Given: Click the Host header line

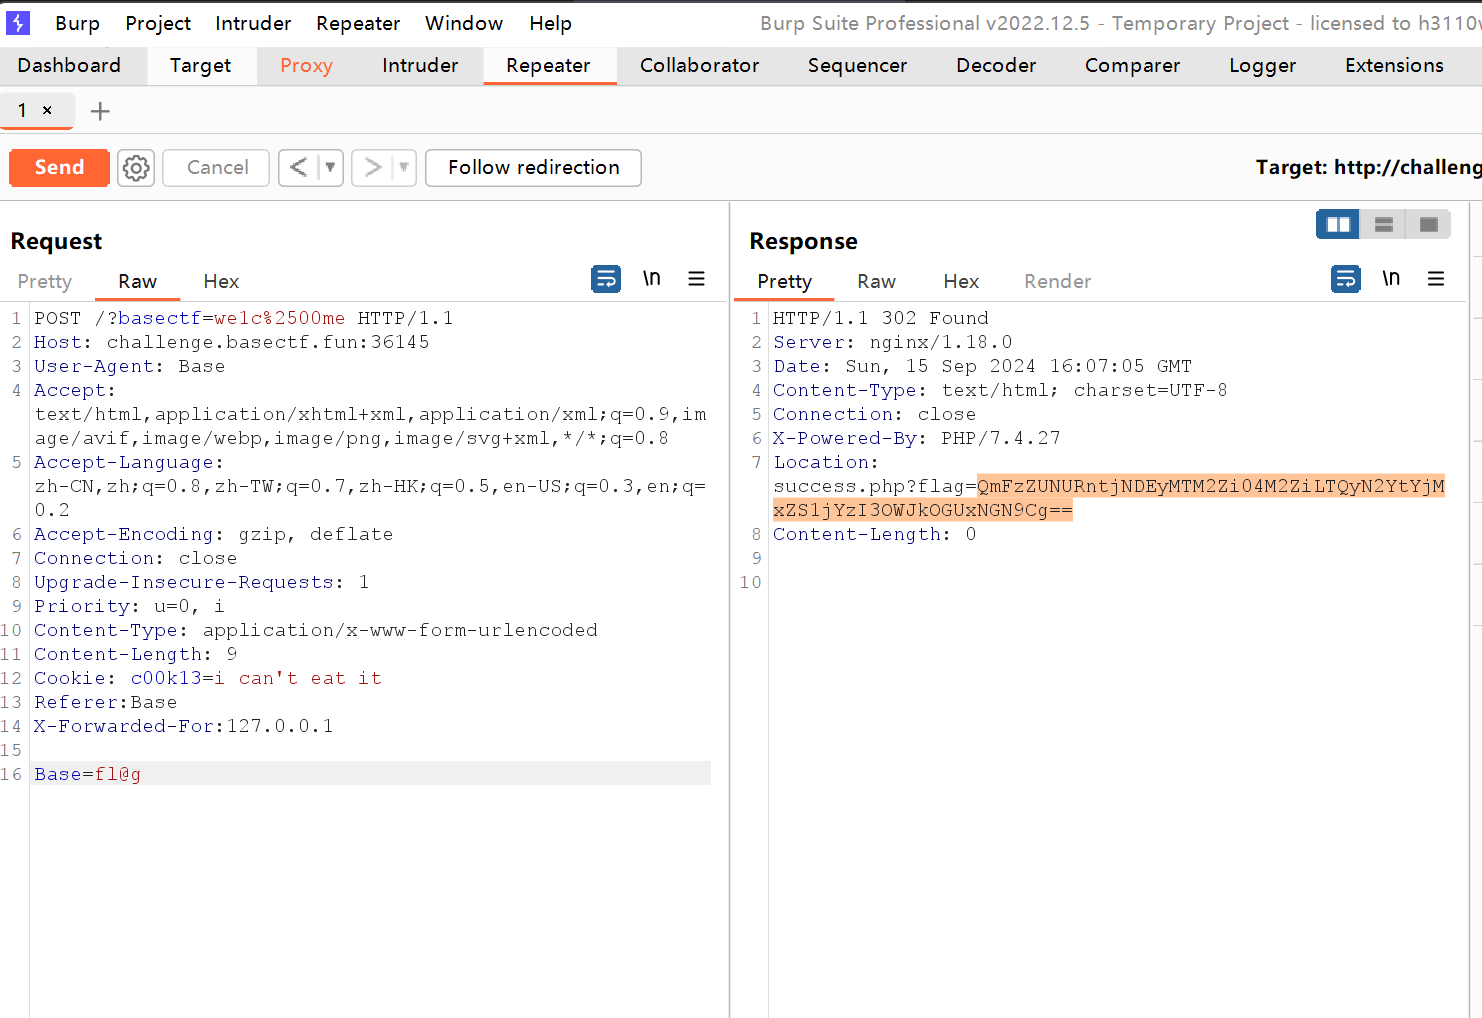Looking at the screenshot, I should [232, 342].
